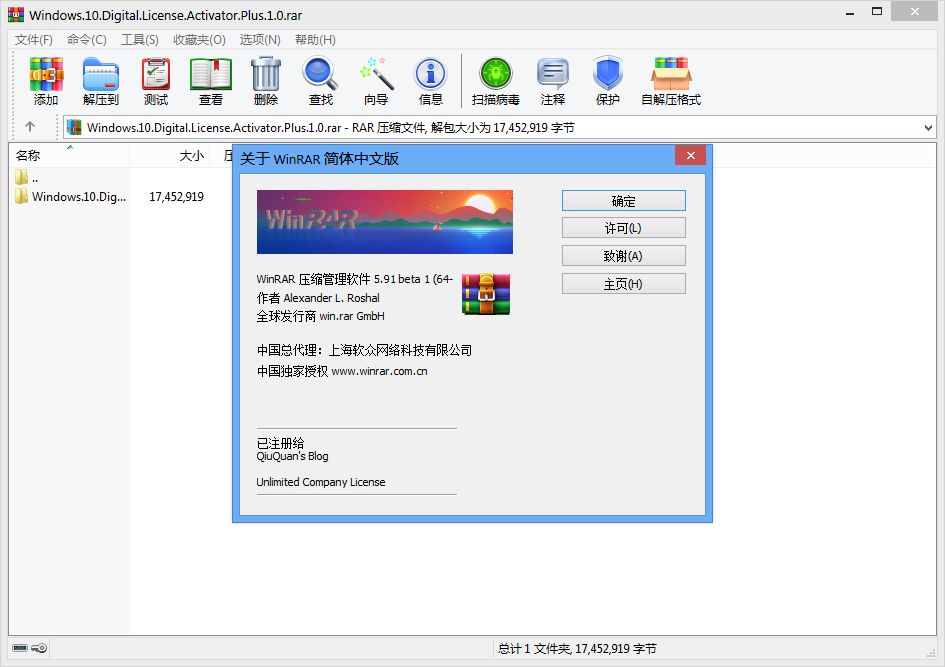Open the Help (帮助) menu
This screenshot has width=945, height=667.
tap(315, 40)
